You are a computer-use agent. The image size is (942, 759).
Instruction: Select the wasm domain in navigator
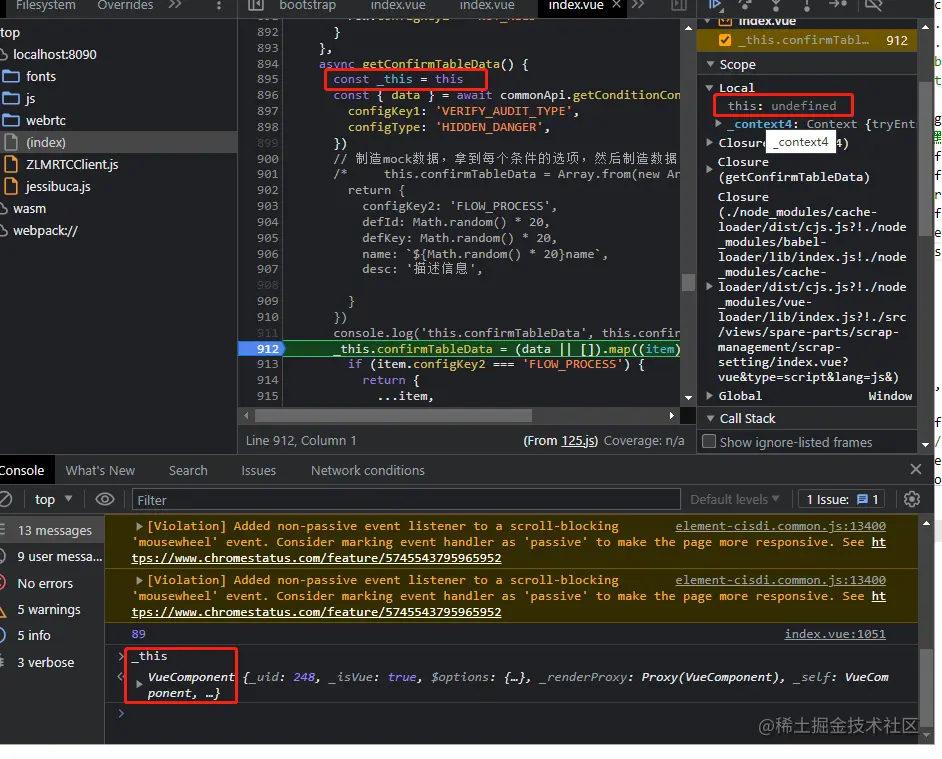point(29,209)
